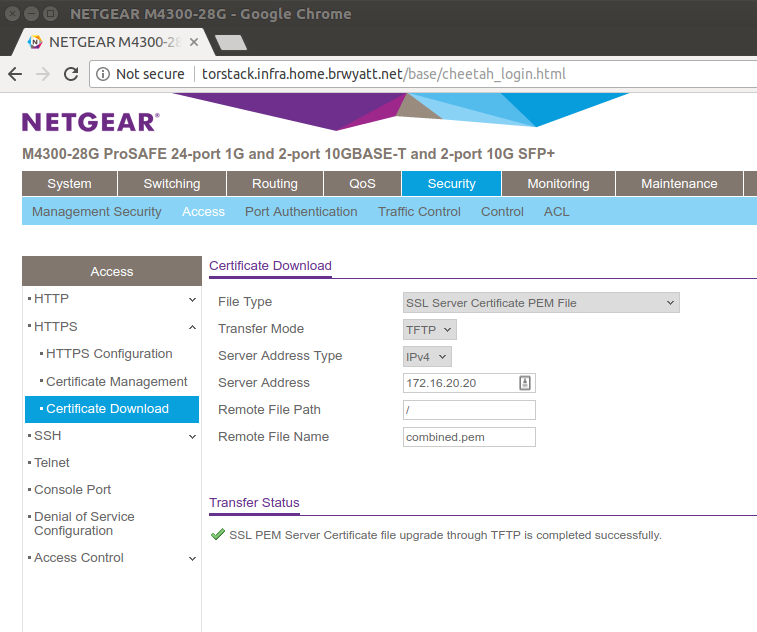Open the HTTPS sidebar item
The width and height of the screenshot is (757, 632).
[x=56, y=327]
